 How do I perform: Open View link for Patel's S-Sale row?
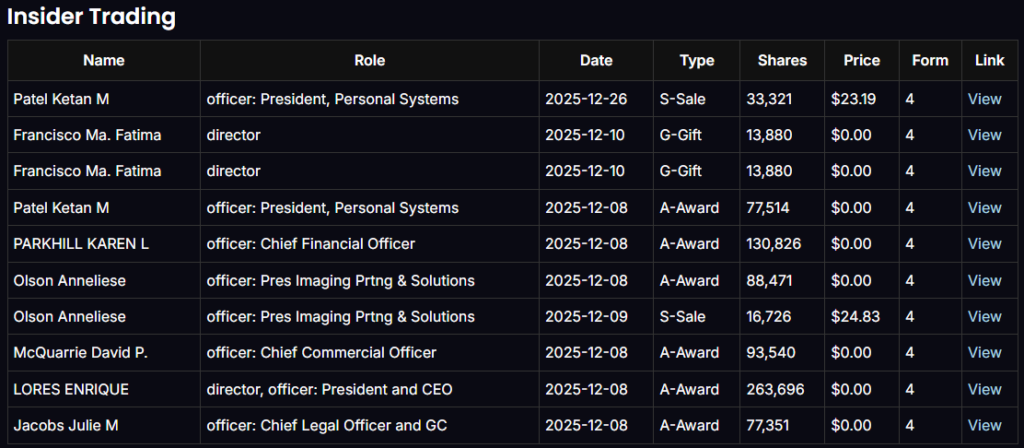click(984, 99)
